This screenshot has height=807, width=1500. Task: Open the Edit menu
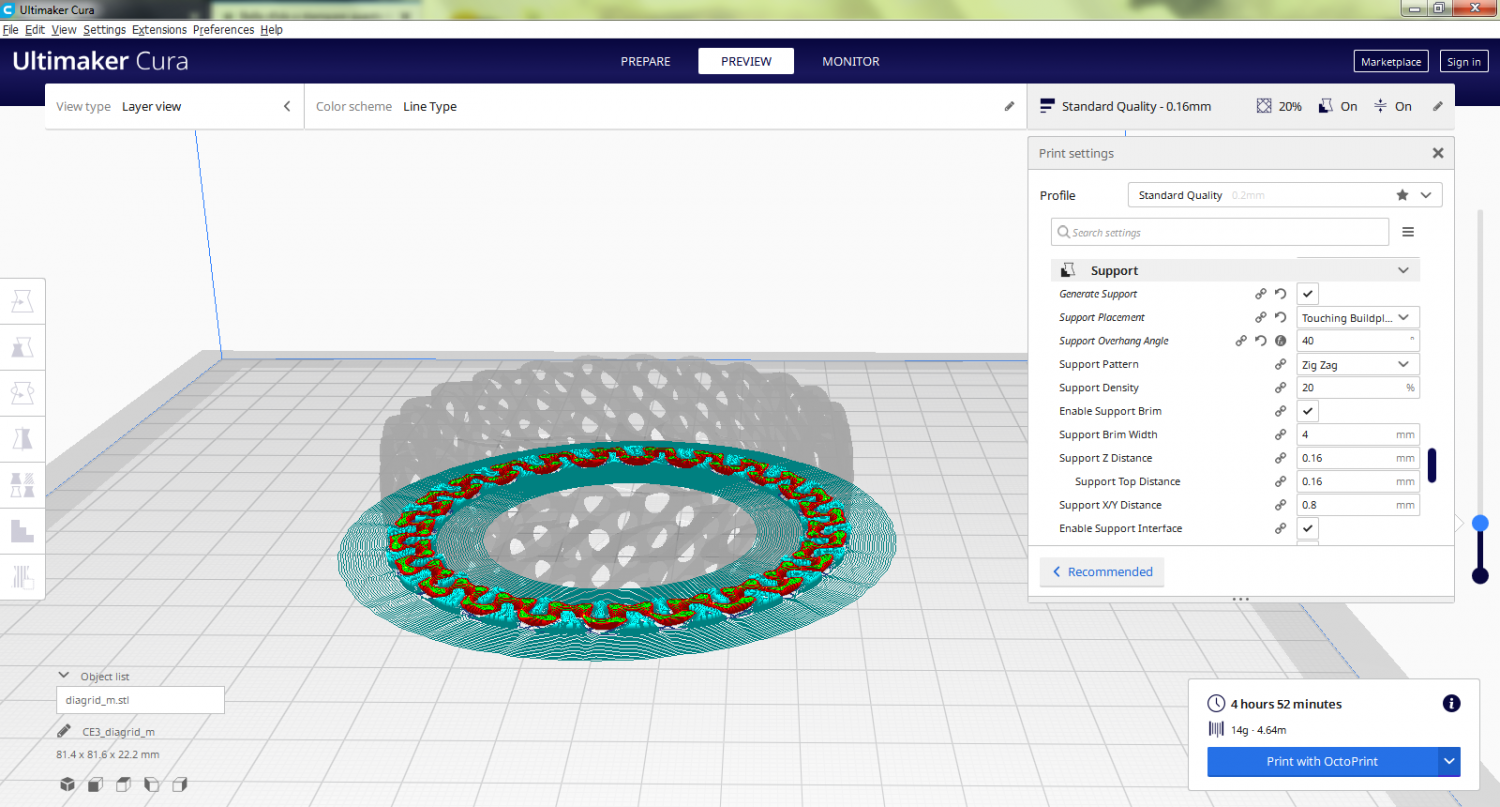(36, 30)
